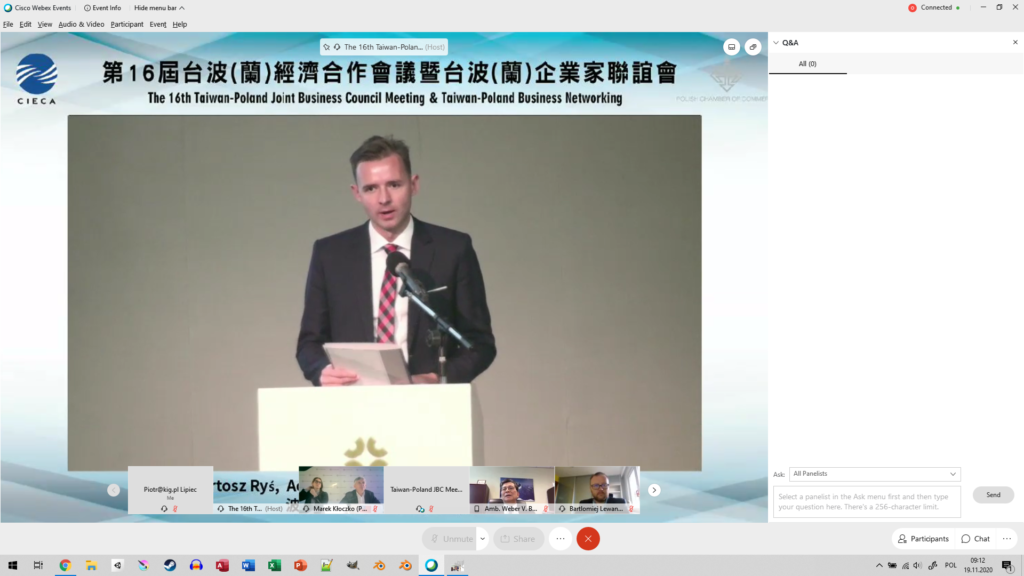Image resolution: width=1024 pixels, height=576 pixels.
Task: Click the question text input field
Action: (866, 501)
